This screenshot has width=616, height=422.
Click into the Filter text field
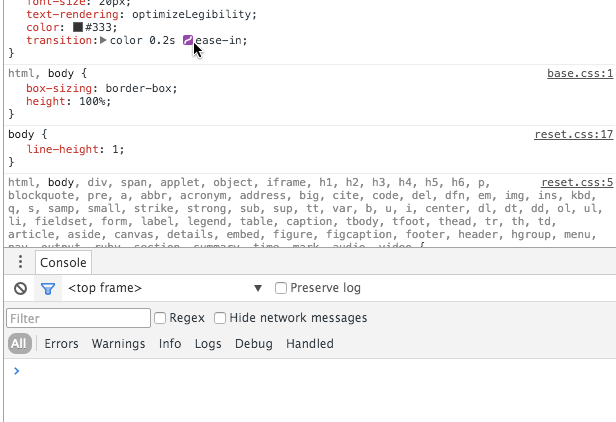[x=77, y=318]
